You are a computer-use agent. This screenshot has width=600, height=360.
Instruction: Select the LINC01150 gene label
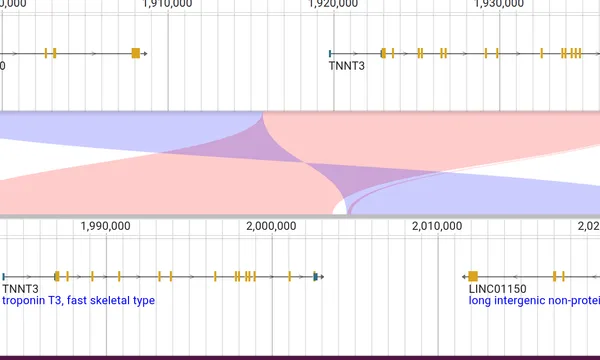(x=497, y=289)
